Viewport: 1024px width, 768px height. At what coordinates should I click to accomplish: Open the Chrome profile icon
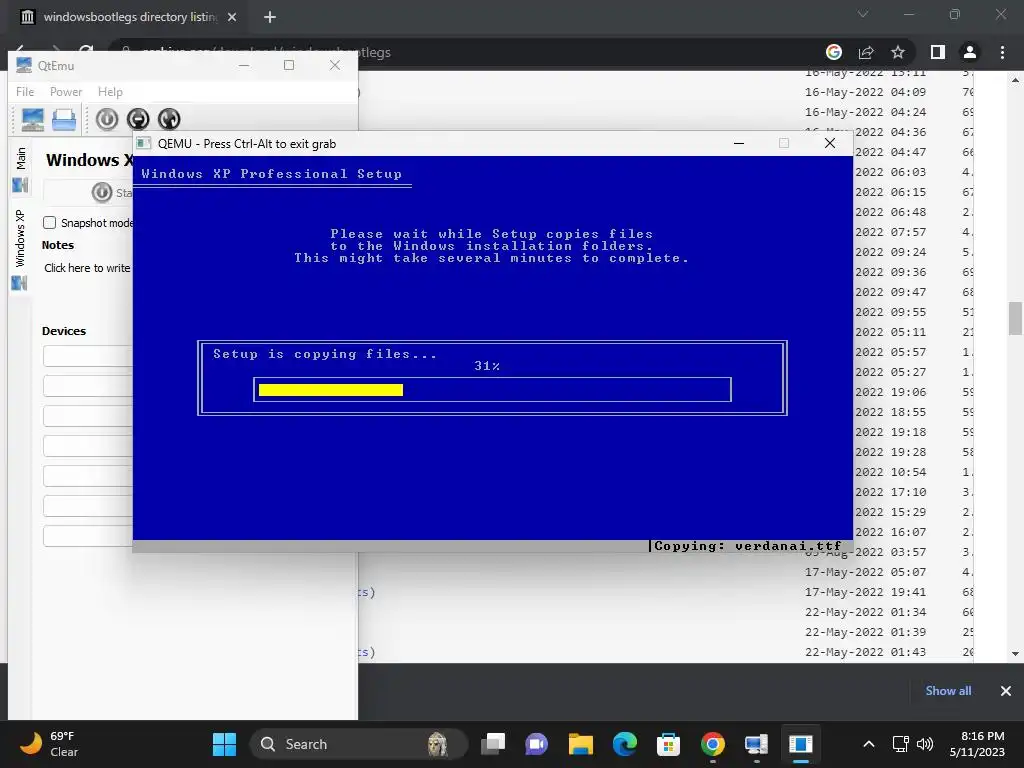[970, 52]
